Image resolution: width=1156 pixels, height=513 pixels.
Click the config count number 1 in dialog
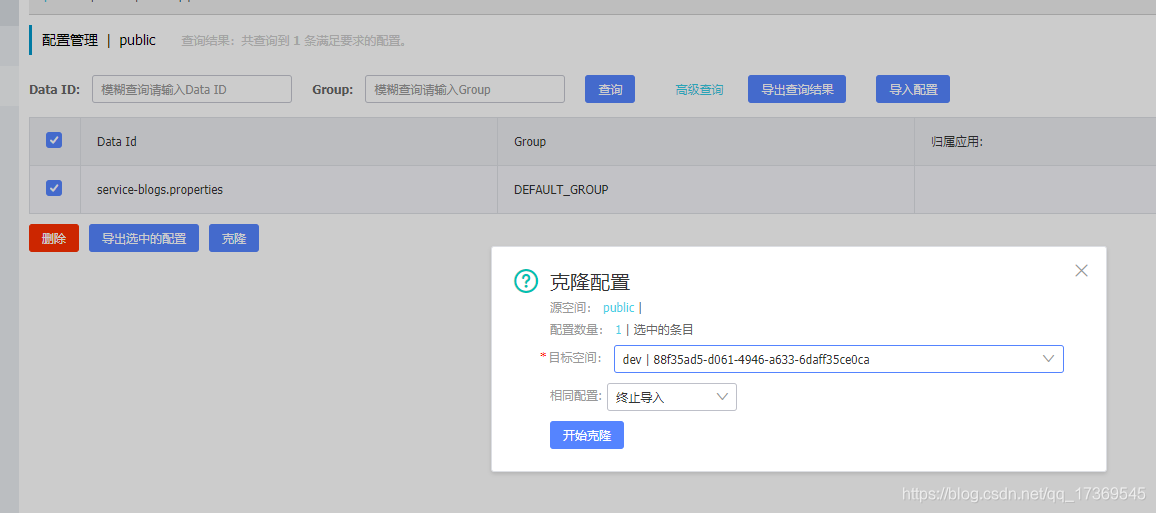point(619,329)
